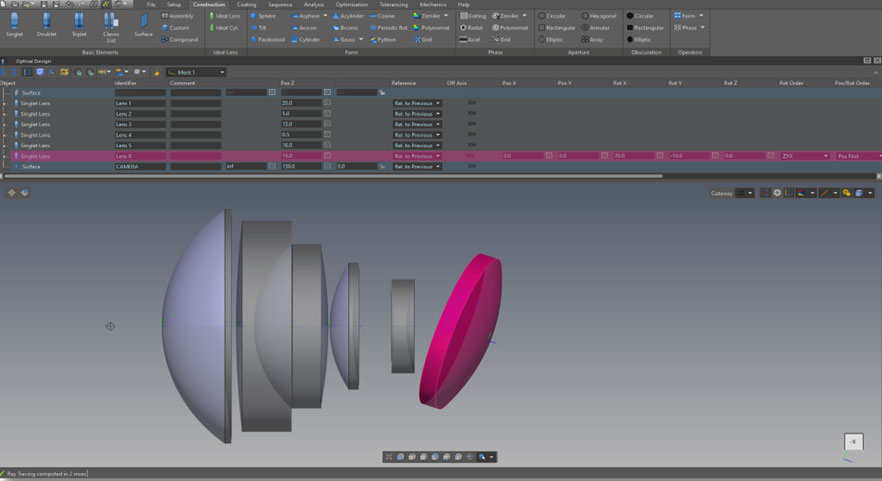
Task: Expand the Lens 3 tree row
Action: 4,124
